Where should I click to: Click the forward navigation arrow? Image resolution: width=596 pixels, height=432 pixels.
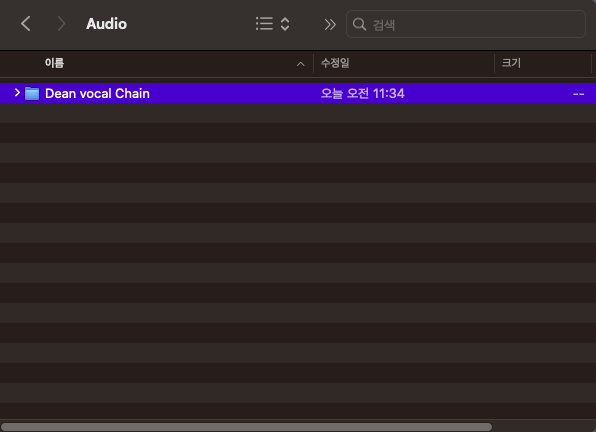(x=61, y=24)
